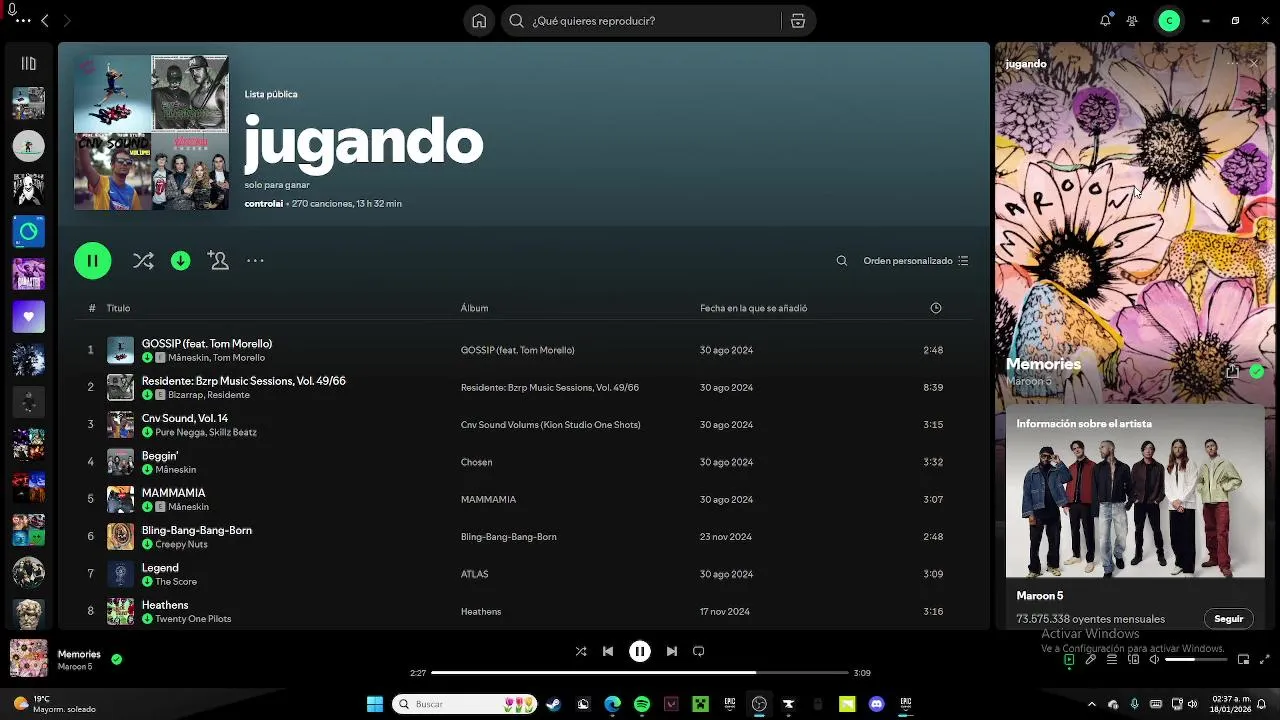
Task: Select GOSSIP (feat. Tom Morello) track
Action: tap(207, 344)
